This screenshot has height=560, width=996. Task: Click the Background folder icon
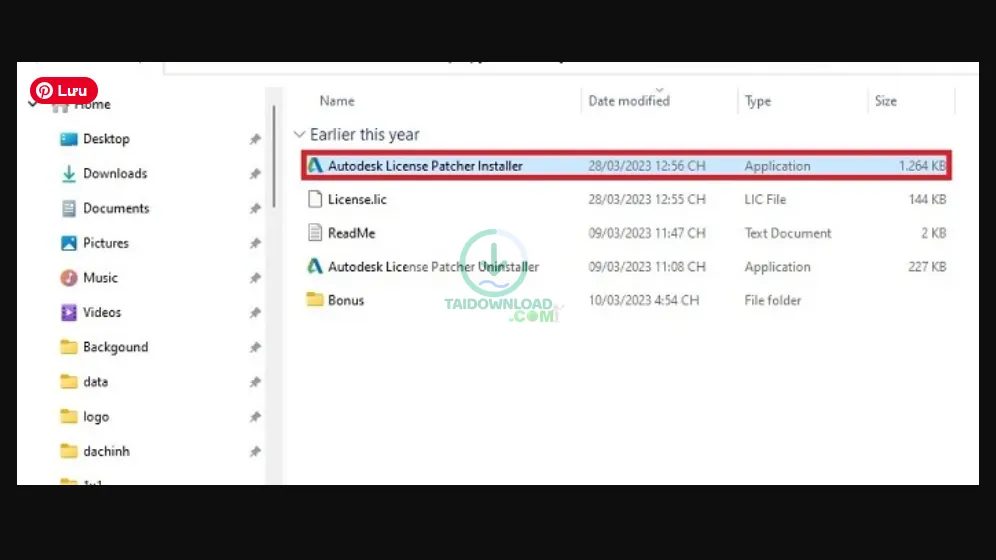tap(69, 347)
